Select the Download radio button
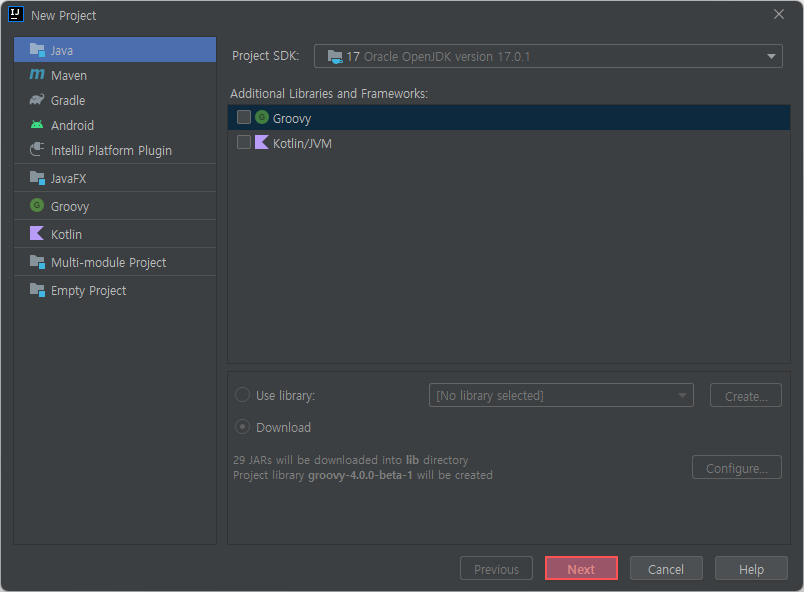 click(242, 426)
